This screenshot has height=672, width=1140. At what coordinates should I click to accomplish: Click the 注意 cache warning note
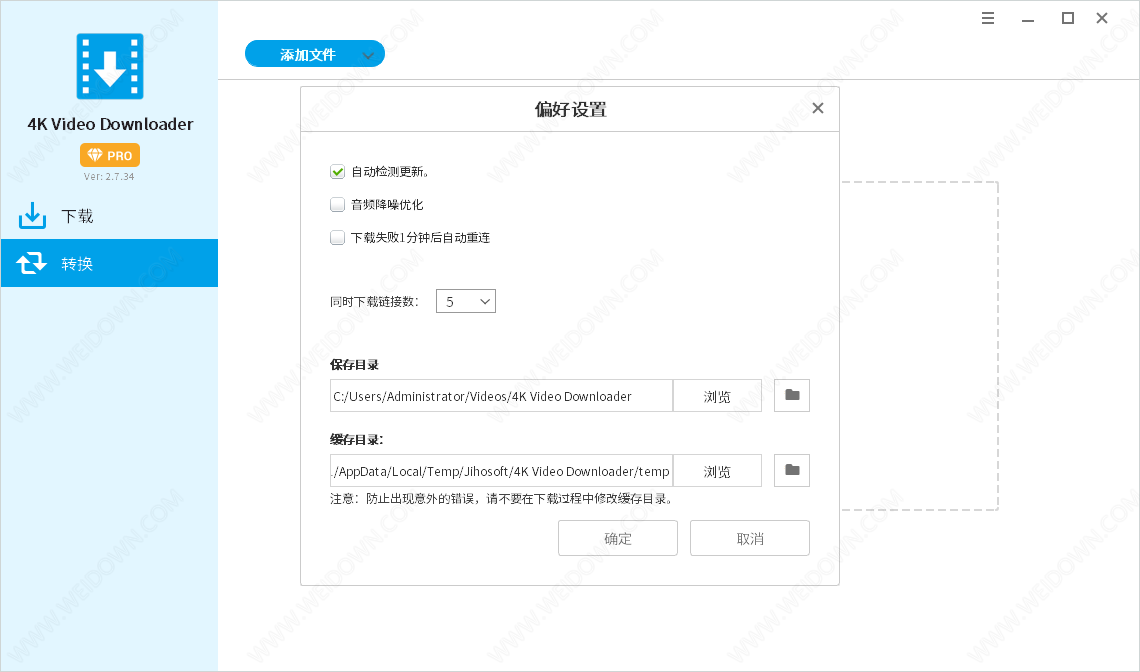pyautogui.click(x=502, y=499)
